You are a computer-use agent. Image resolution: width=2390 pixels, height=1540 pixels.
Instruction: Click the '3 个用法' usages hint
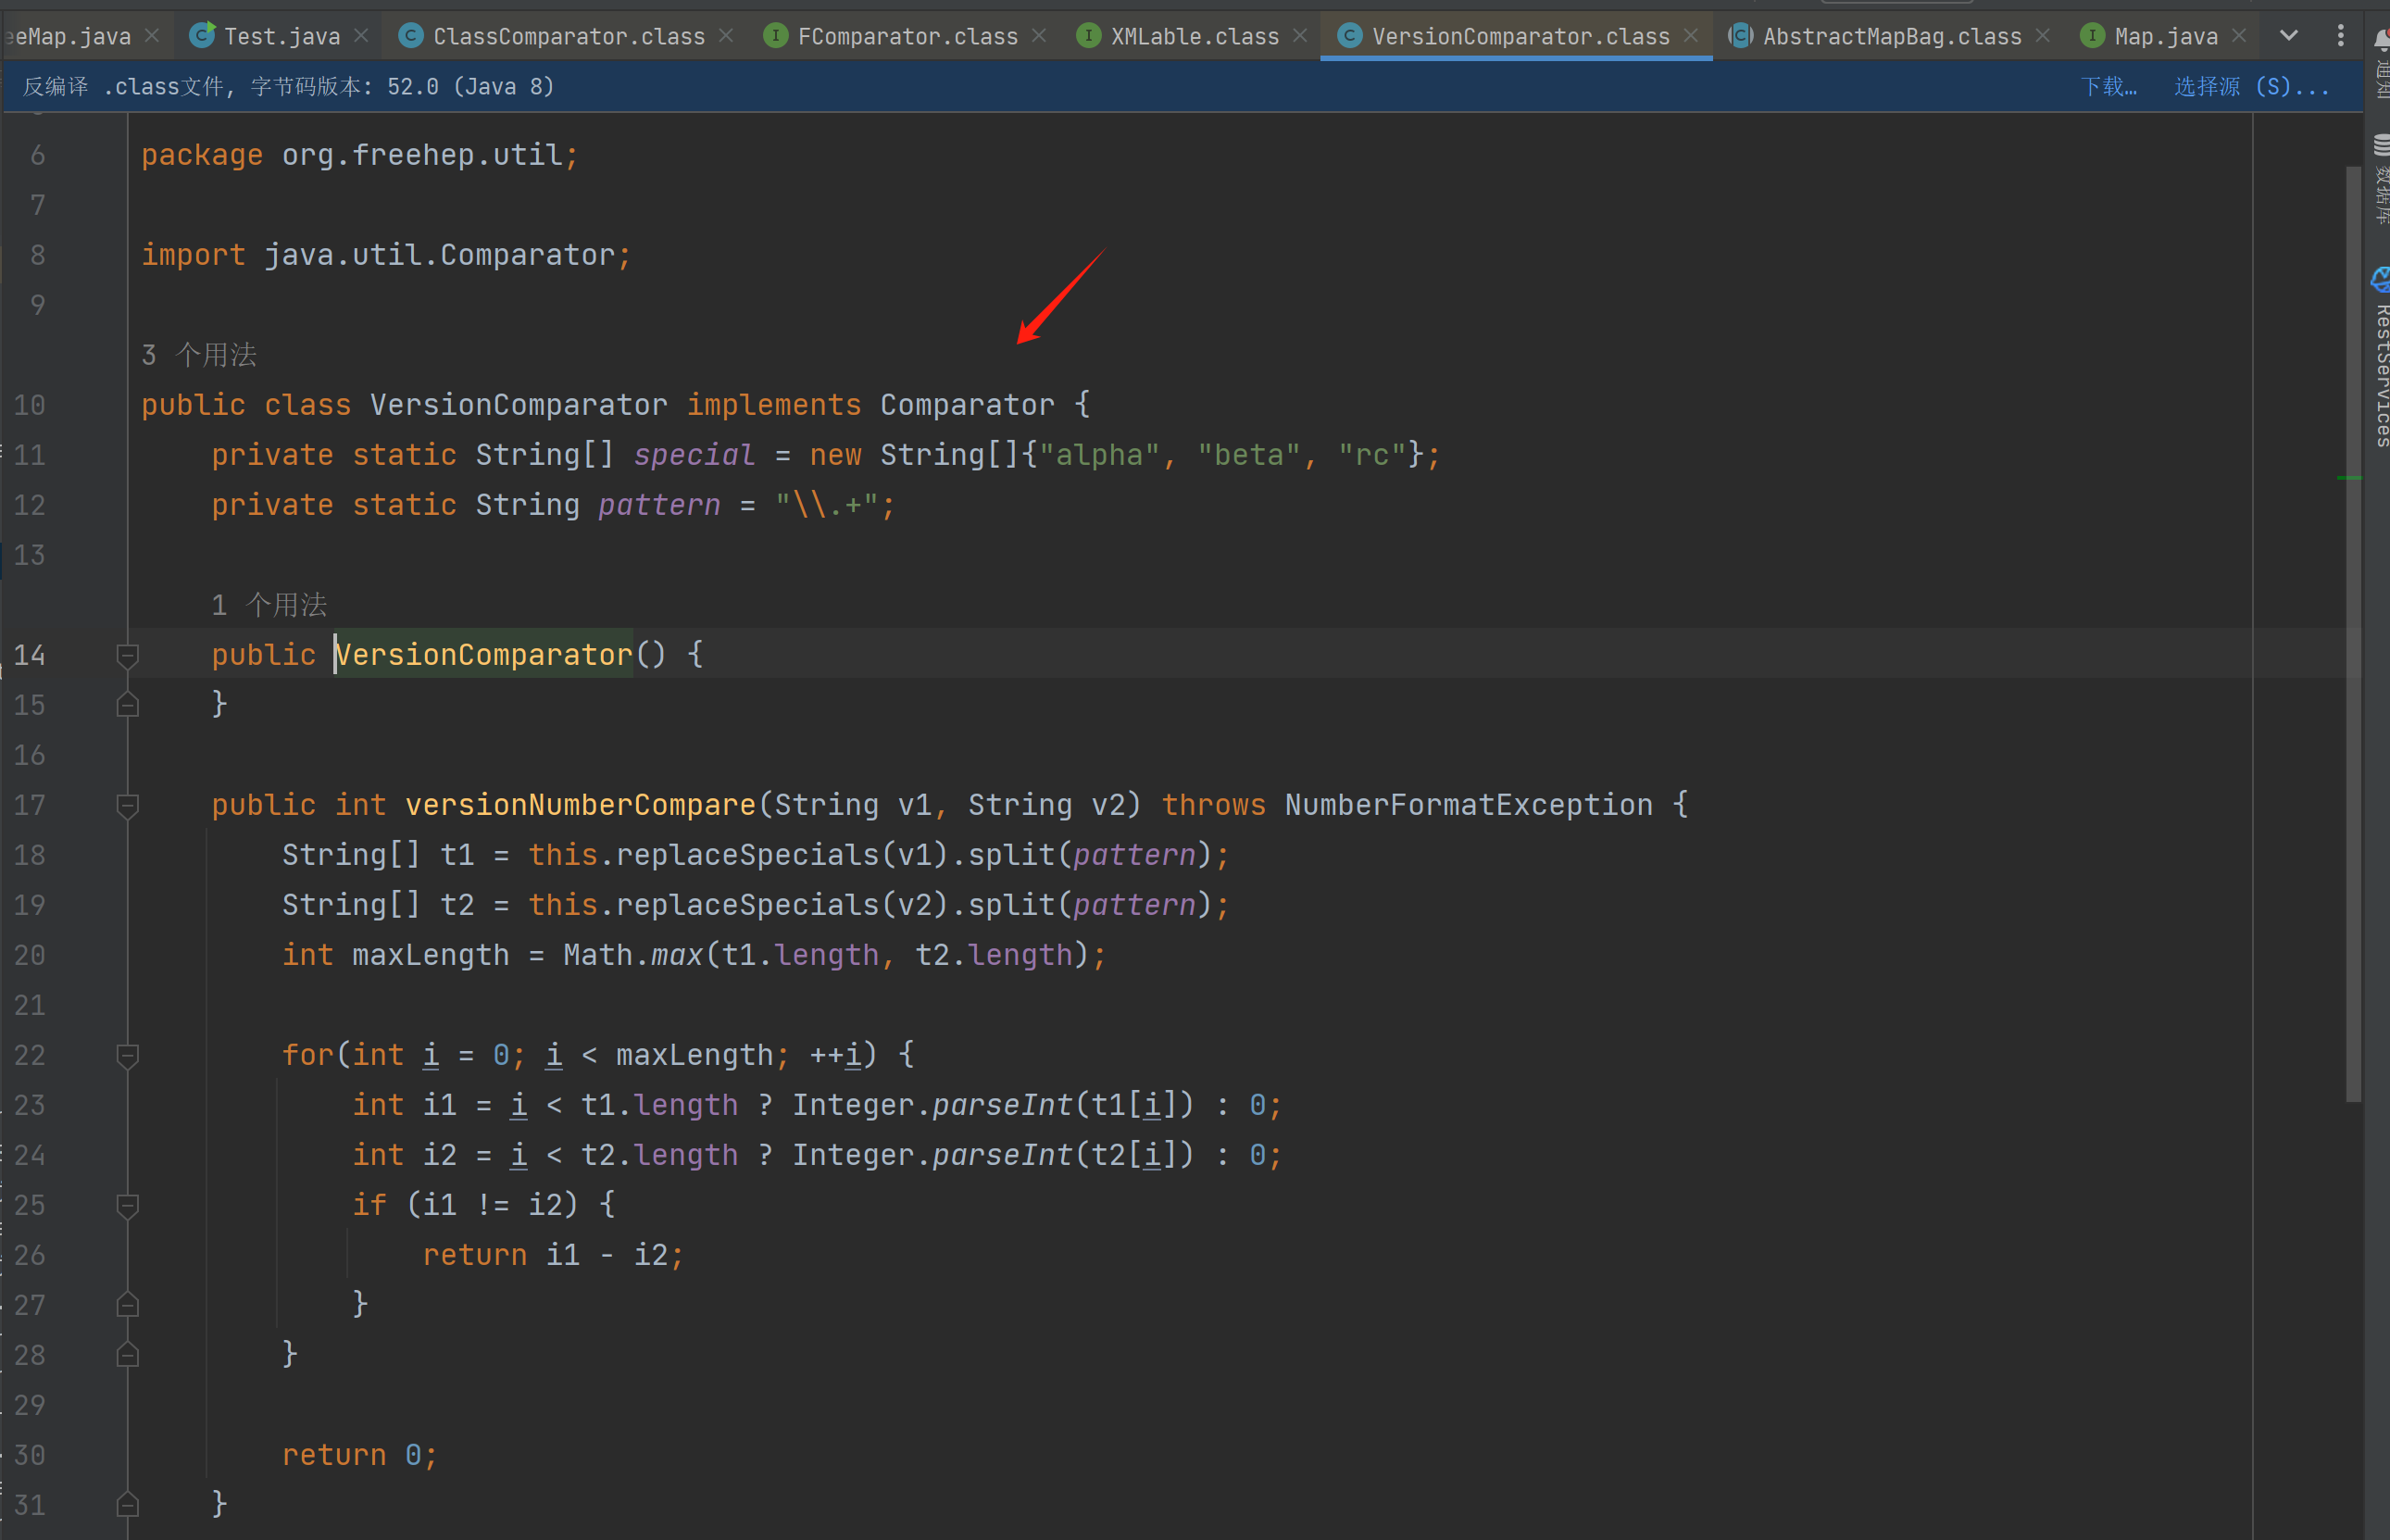(199, 355)
